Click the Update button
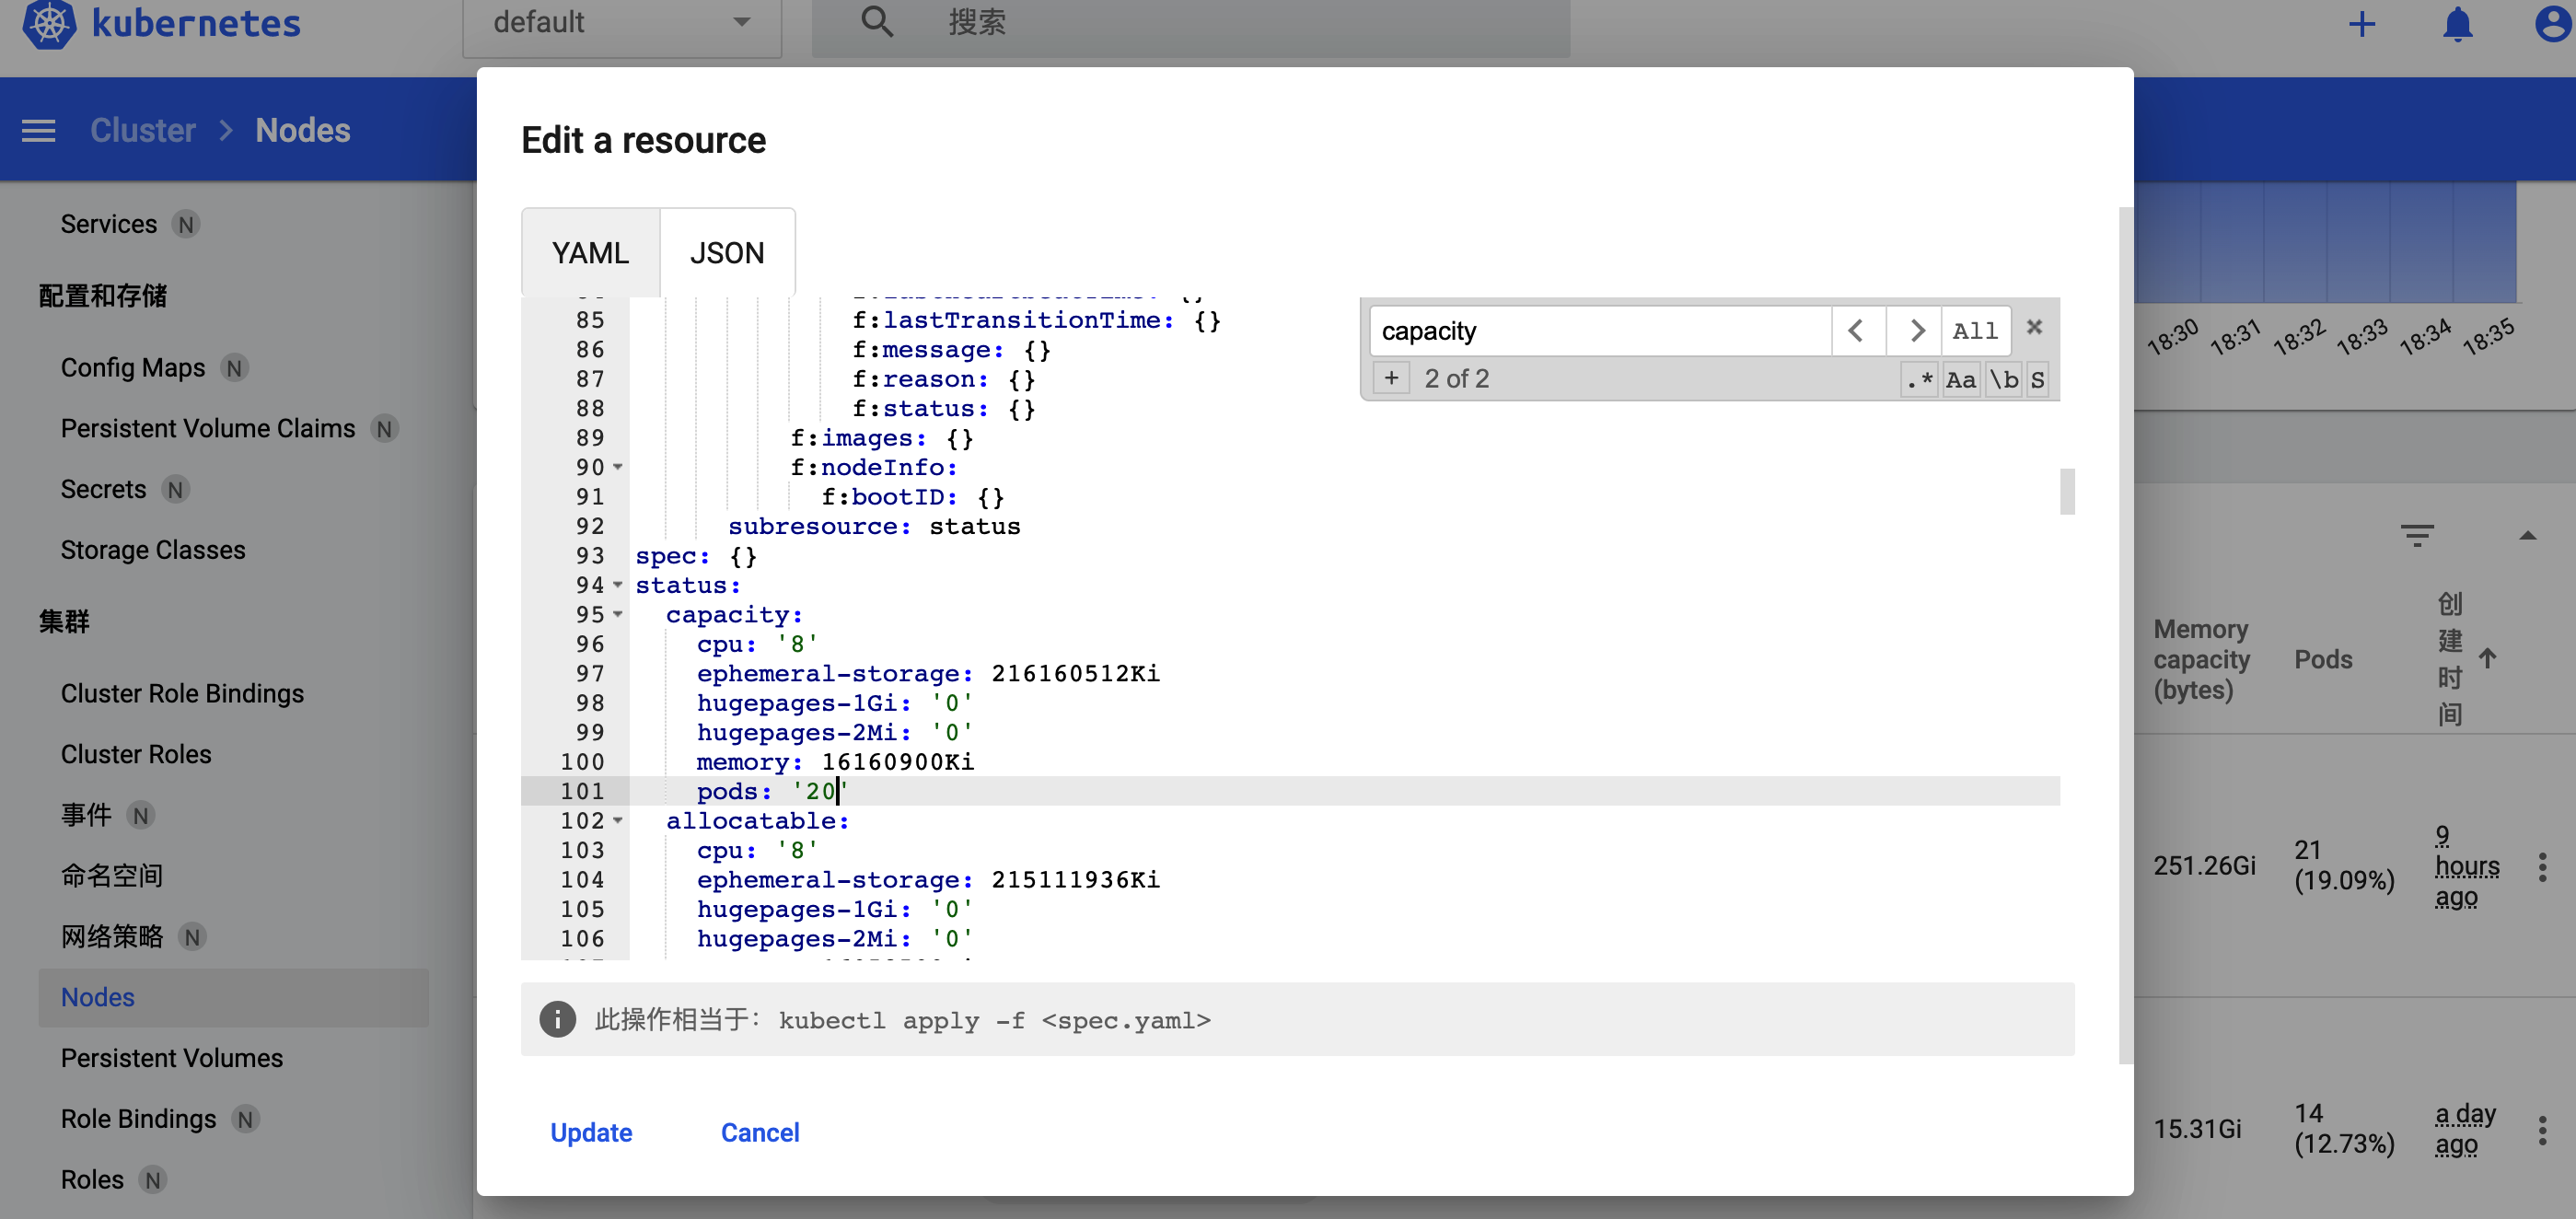 click(x=591, y=1132)
